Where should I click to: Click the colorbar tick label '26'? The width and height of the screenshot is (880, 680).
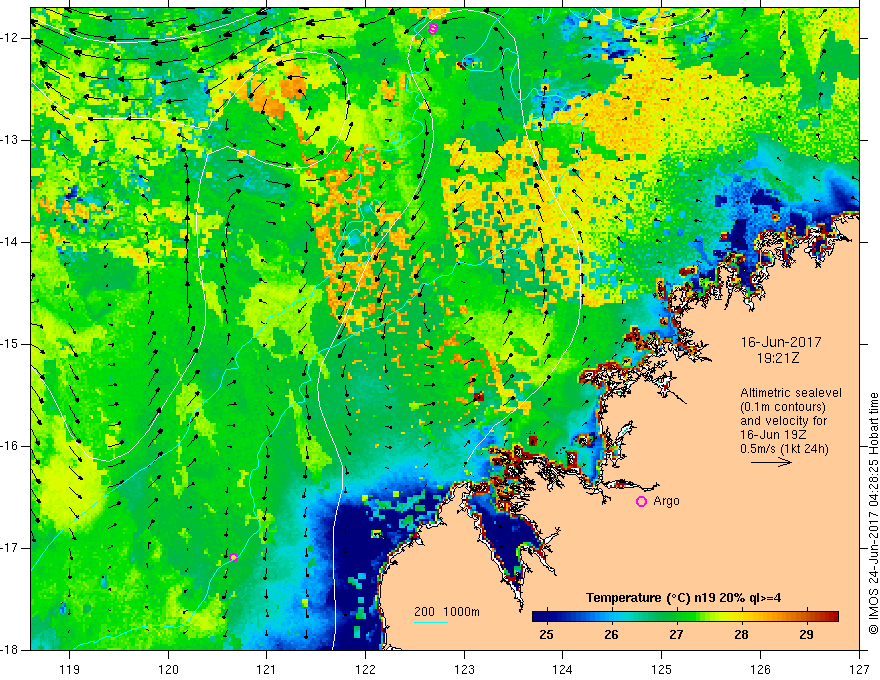[612, 635]
